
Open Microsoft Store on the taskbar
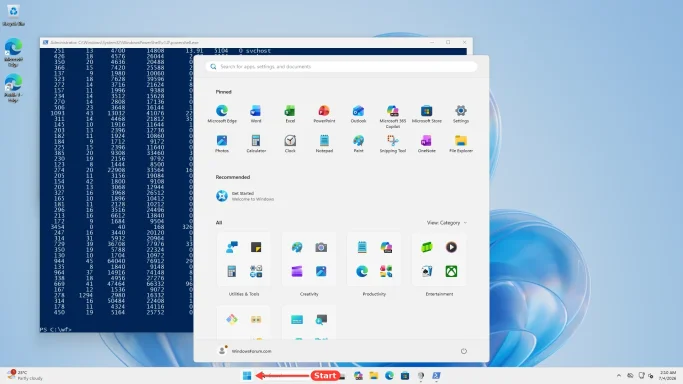tap(405, 375)
